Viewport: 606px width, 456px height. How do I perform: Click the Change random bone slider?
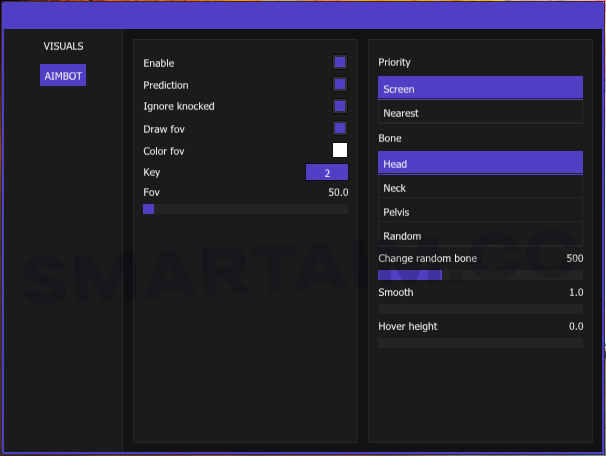(480, 275)
